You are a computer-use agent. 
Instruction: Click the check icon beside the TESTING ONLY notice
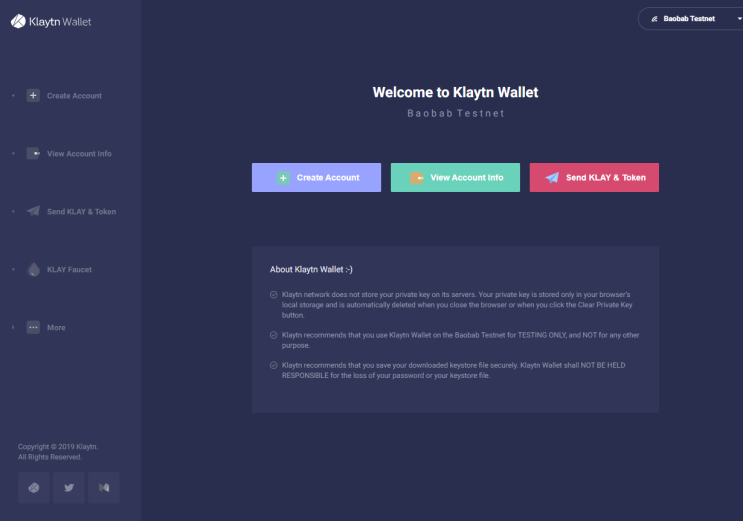coord(273,335)
